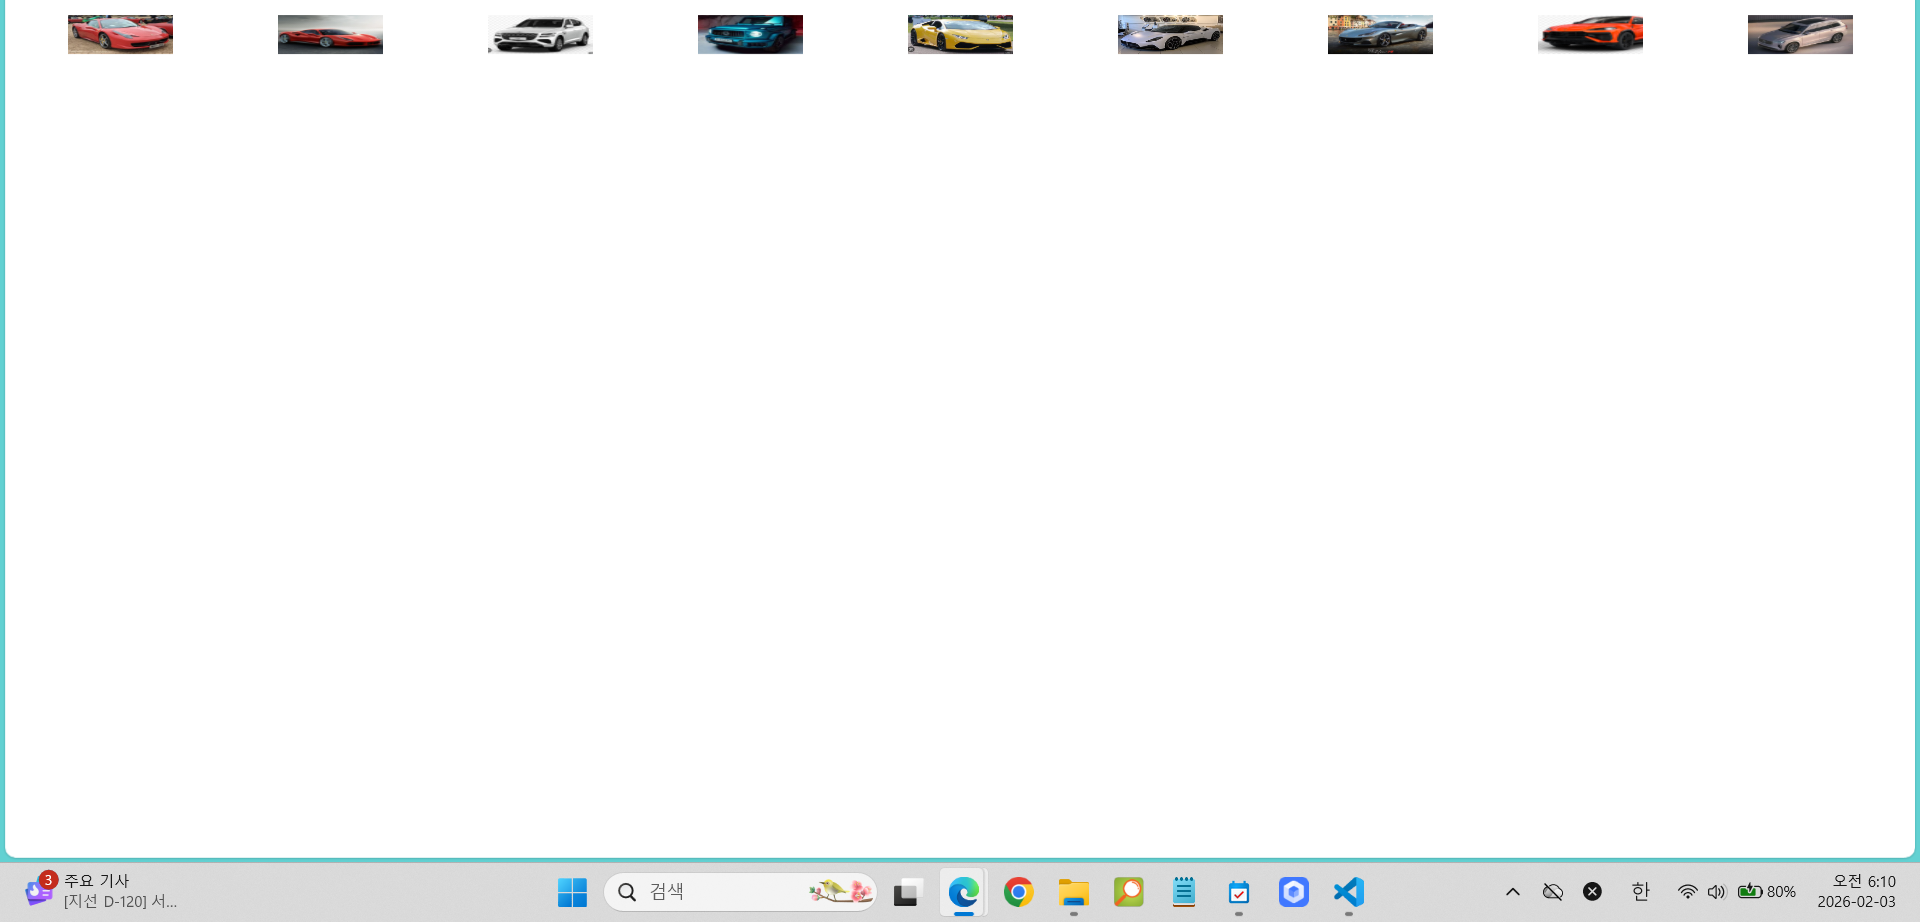Show hidden system tray icons

(1513, 892)
